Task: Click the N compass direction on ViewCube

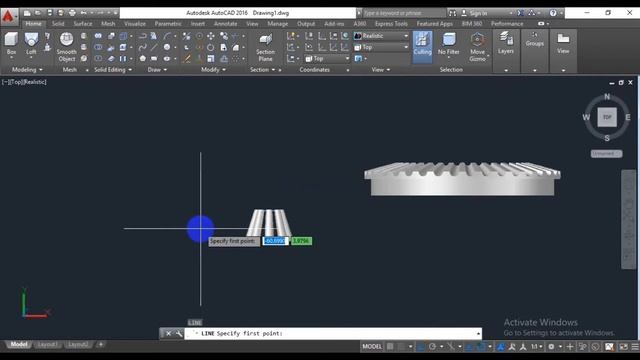Action: pos(607,97)
